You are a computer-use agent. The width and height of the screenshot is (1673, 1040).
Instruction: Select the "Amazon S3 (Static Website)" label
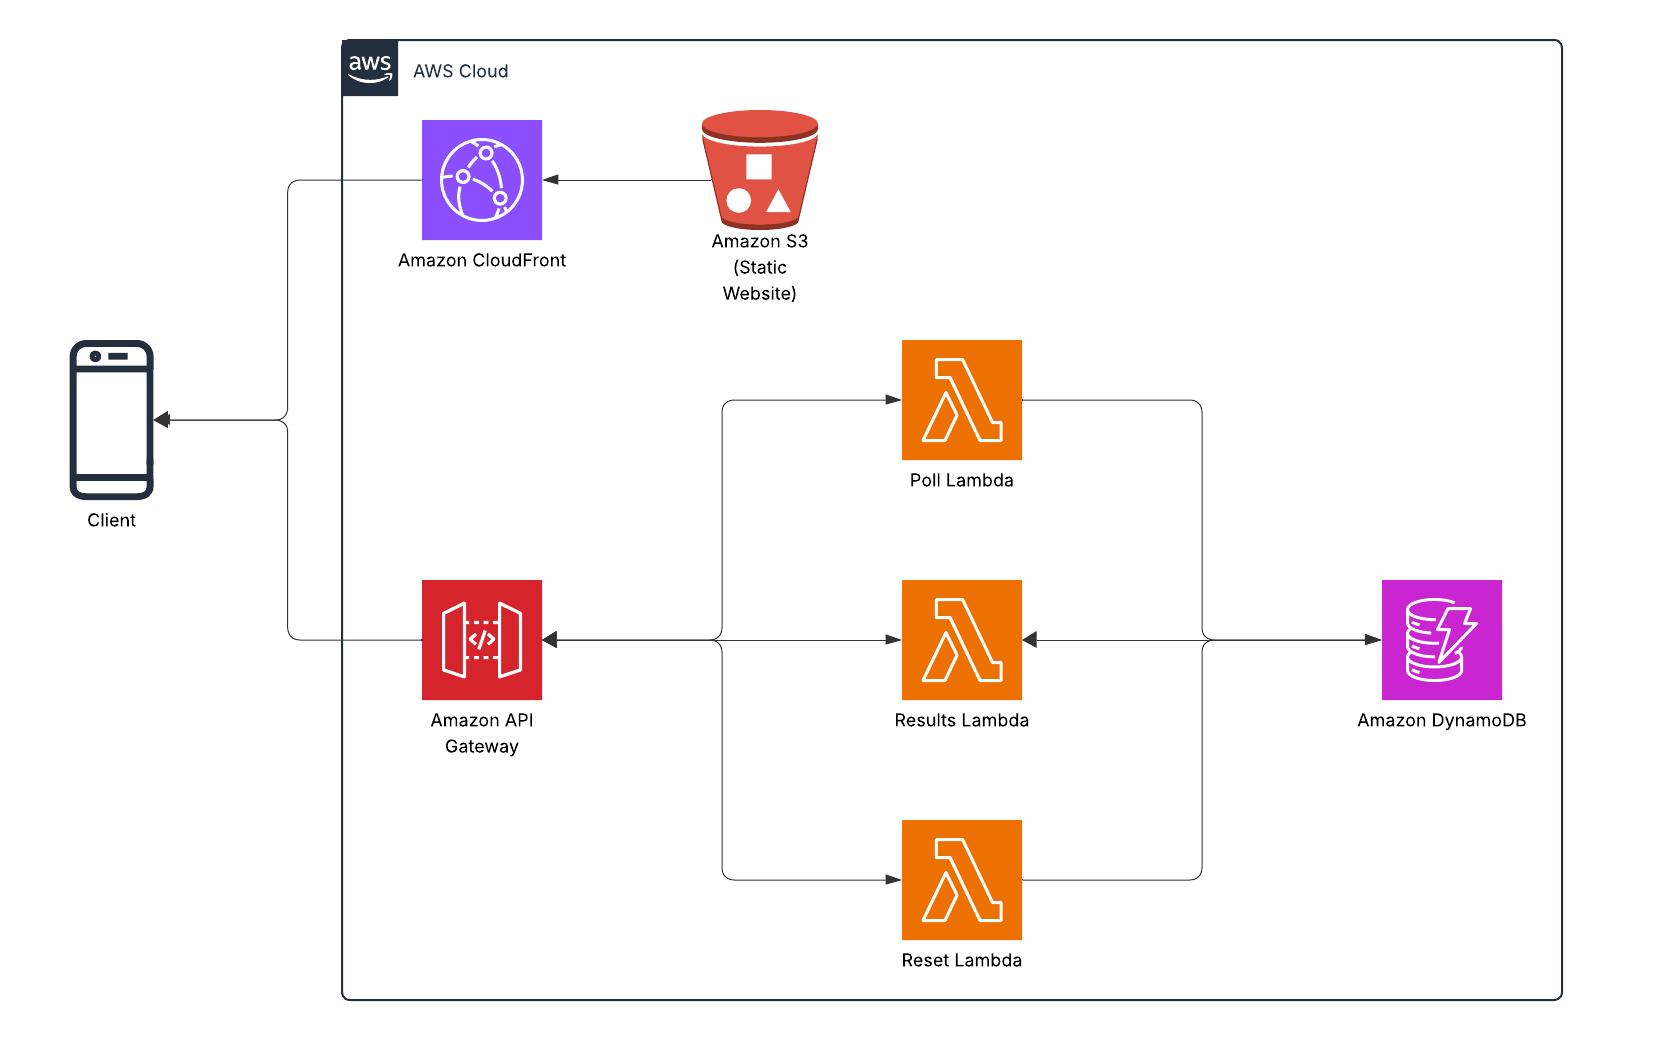click(x=759, y=267)
